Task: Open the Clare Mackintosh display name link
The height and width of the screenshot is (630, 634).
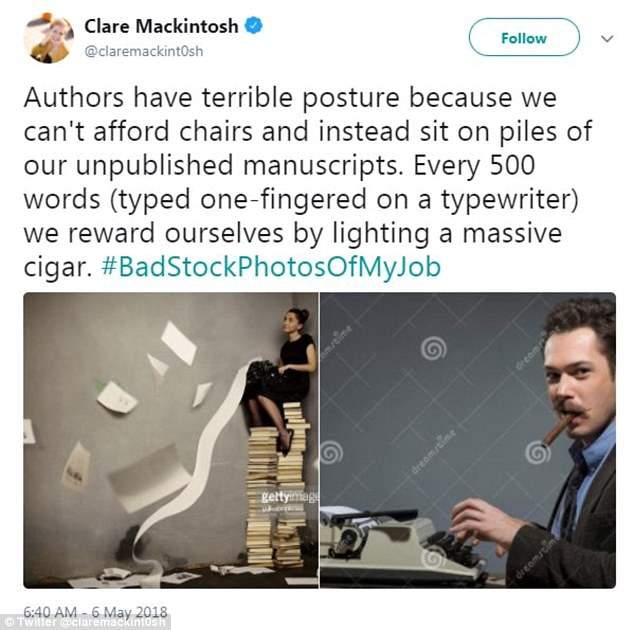Action: pyautogui.click(x=161, y=26)
